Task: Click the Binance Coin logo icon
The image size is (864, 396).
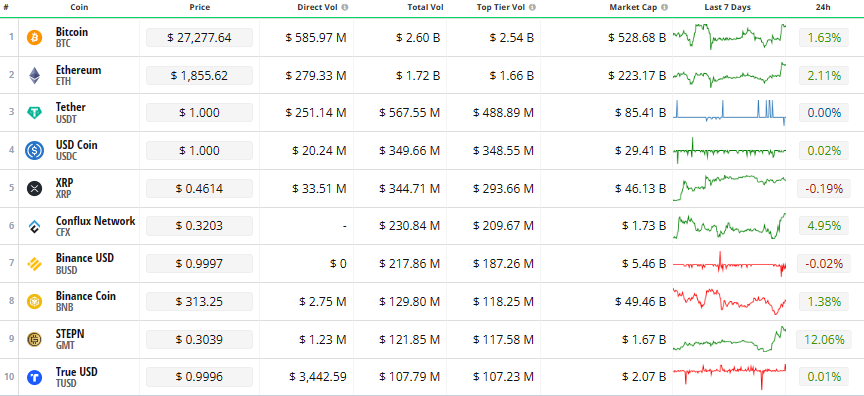Action: (35, 301)
